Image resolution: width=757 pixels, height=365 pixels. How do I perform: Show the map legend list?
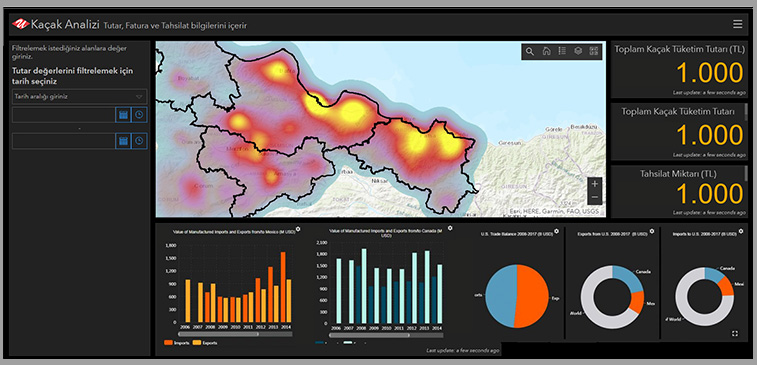562,52
